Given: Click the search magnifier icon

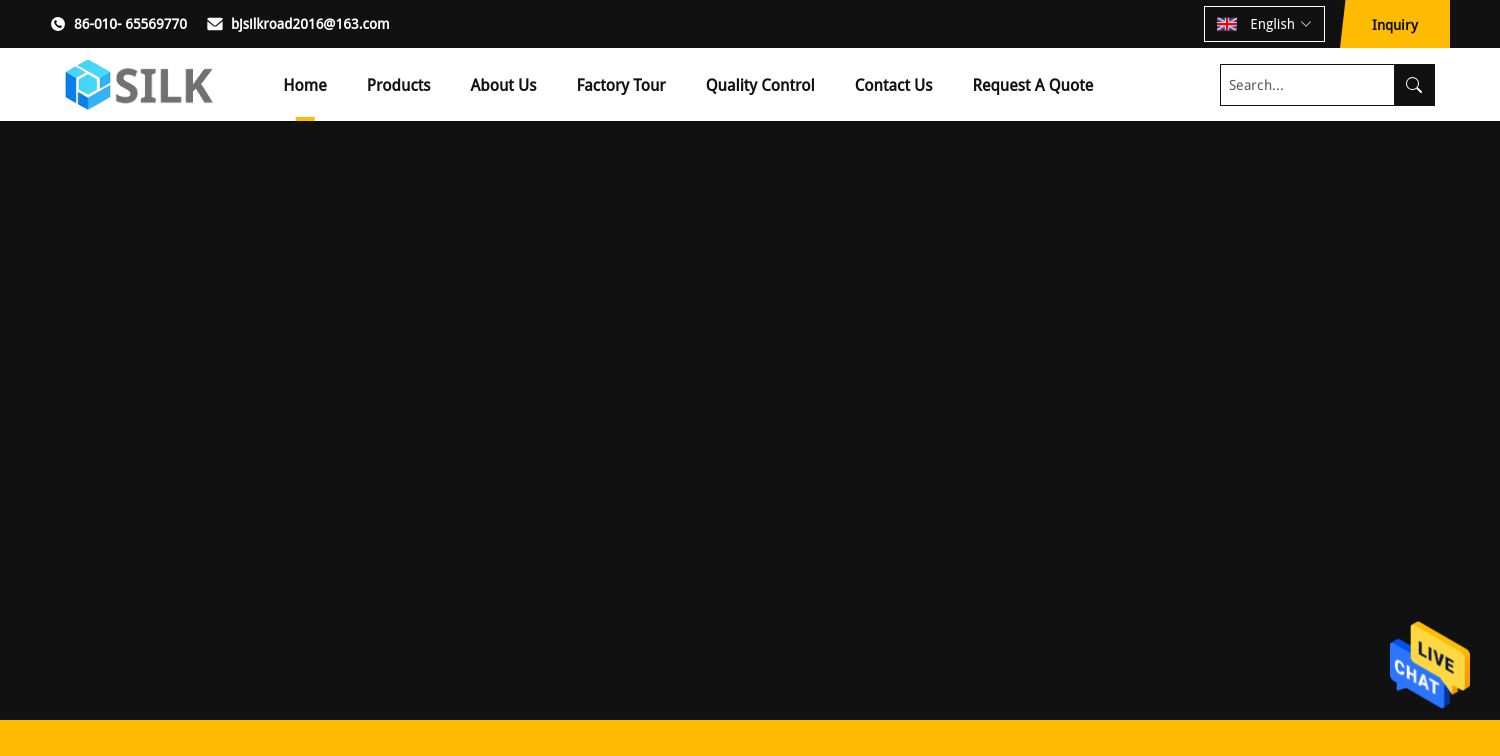Looking at the screenshot, I should [x=1414, y=85].
